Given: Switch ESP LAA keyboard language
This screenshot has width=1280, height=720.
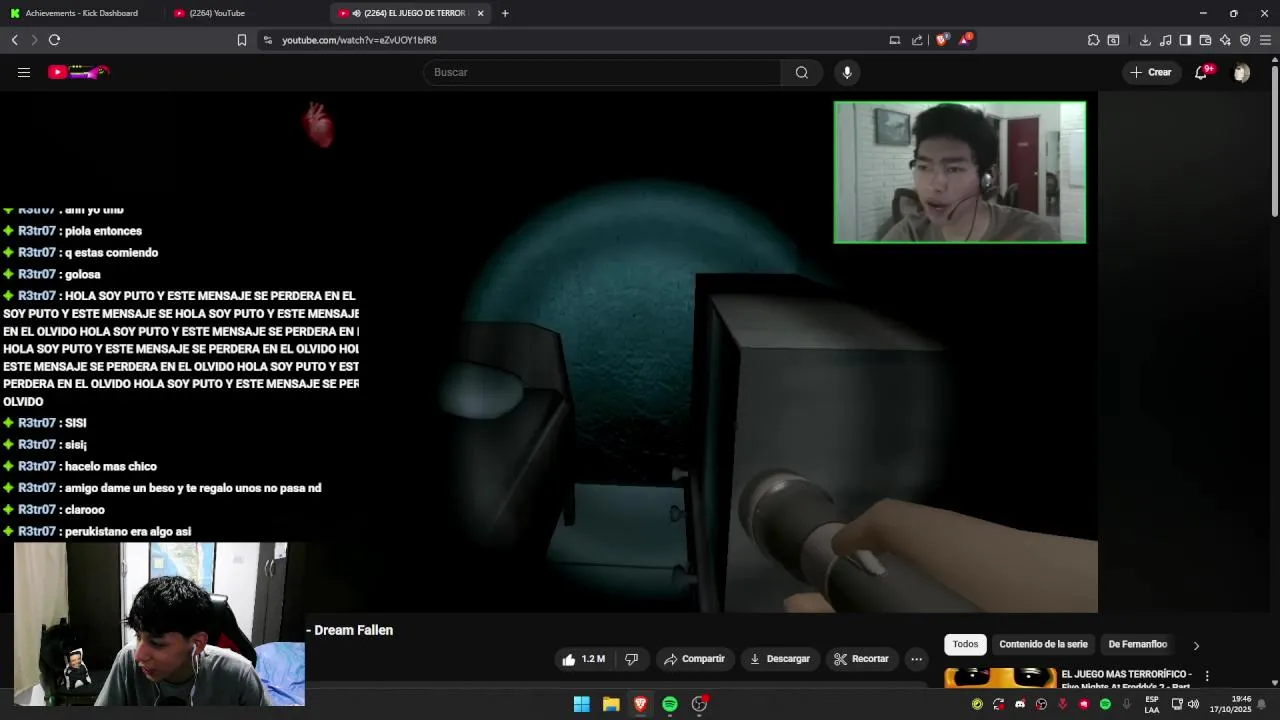Looking at the screenshot, I should (x=1152, y=704).
